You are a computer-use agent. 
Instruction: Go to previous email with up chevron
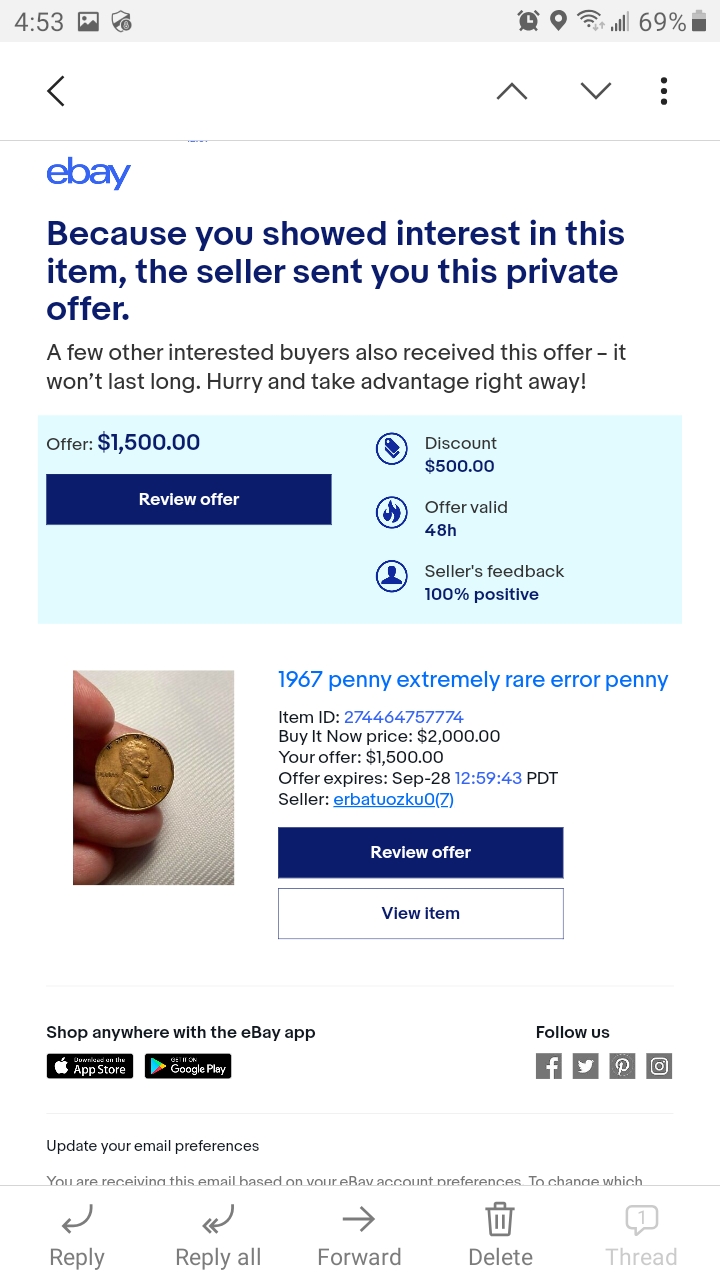point(511,91)
